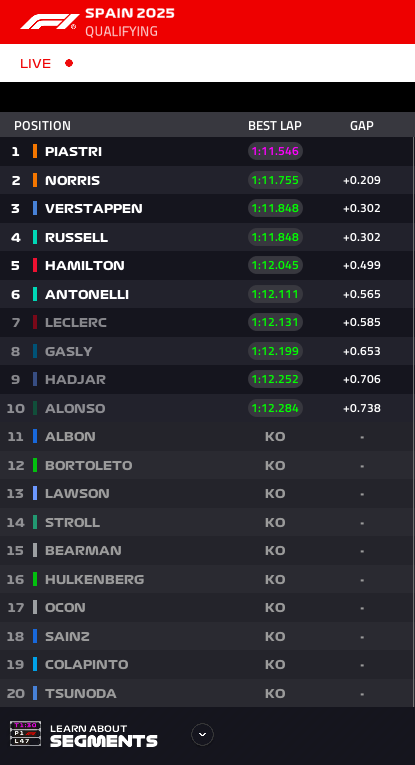Image resolution: width=415 pixels, height=765 pixels.
Task: Click Bortoleto's green team color marker
Action: click(35, 465)
